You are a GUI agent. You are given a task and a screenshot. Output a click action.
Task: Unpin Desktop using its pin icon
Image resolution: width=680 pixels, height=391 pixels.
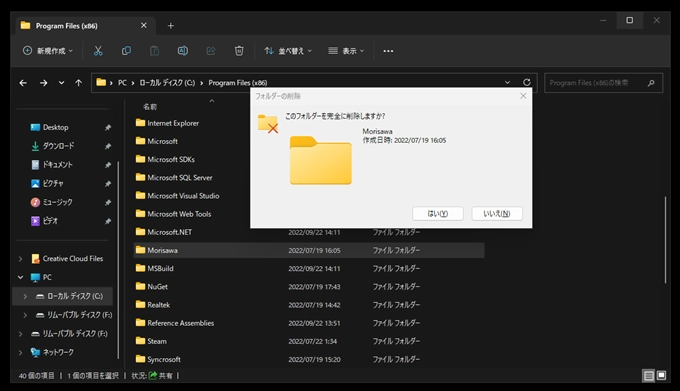point(108,127)
